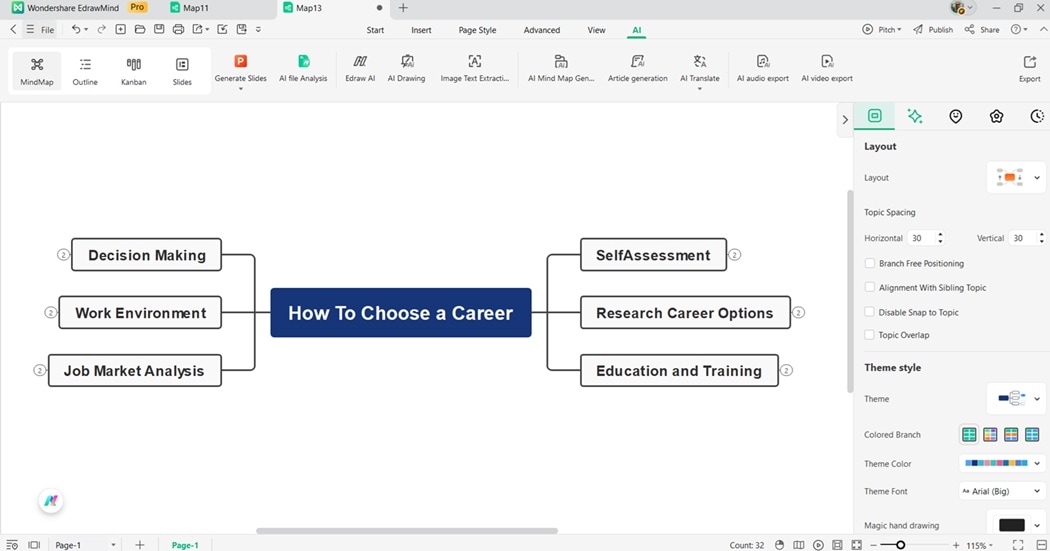Open the File menu

coord(41,29)
